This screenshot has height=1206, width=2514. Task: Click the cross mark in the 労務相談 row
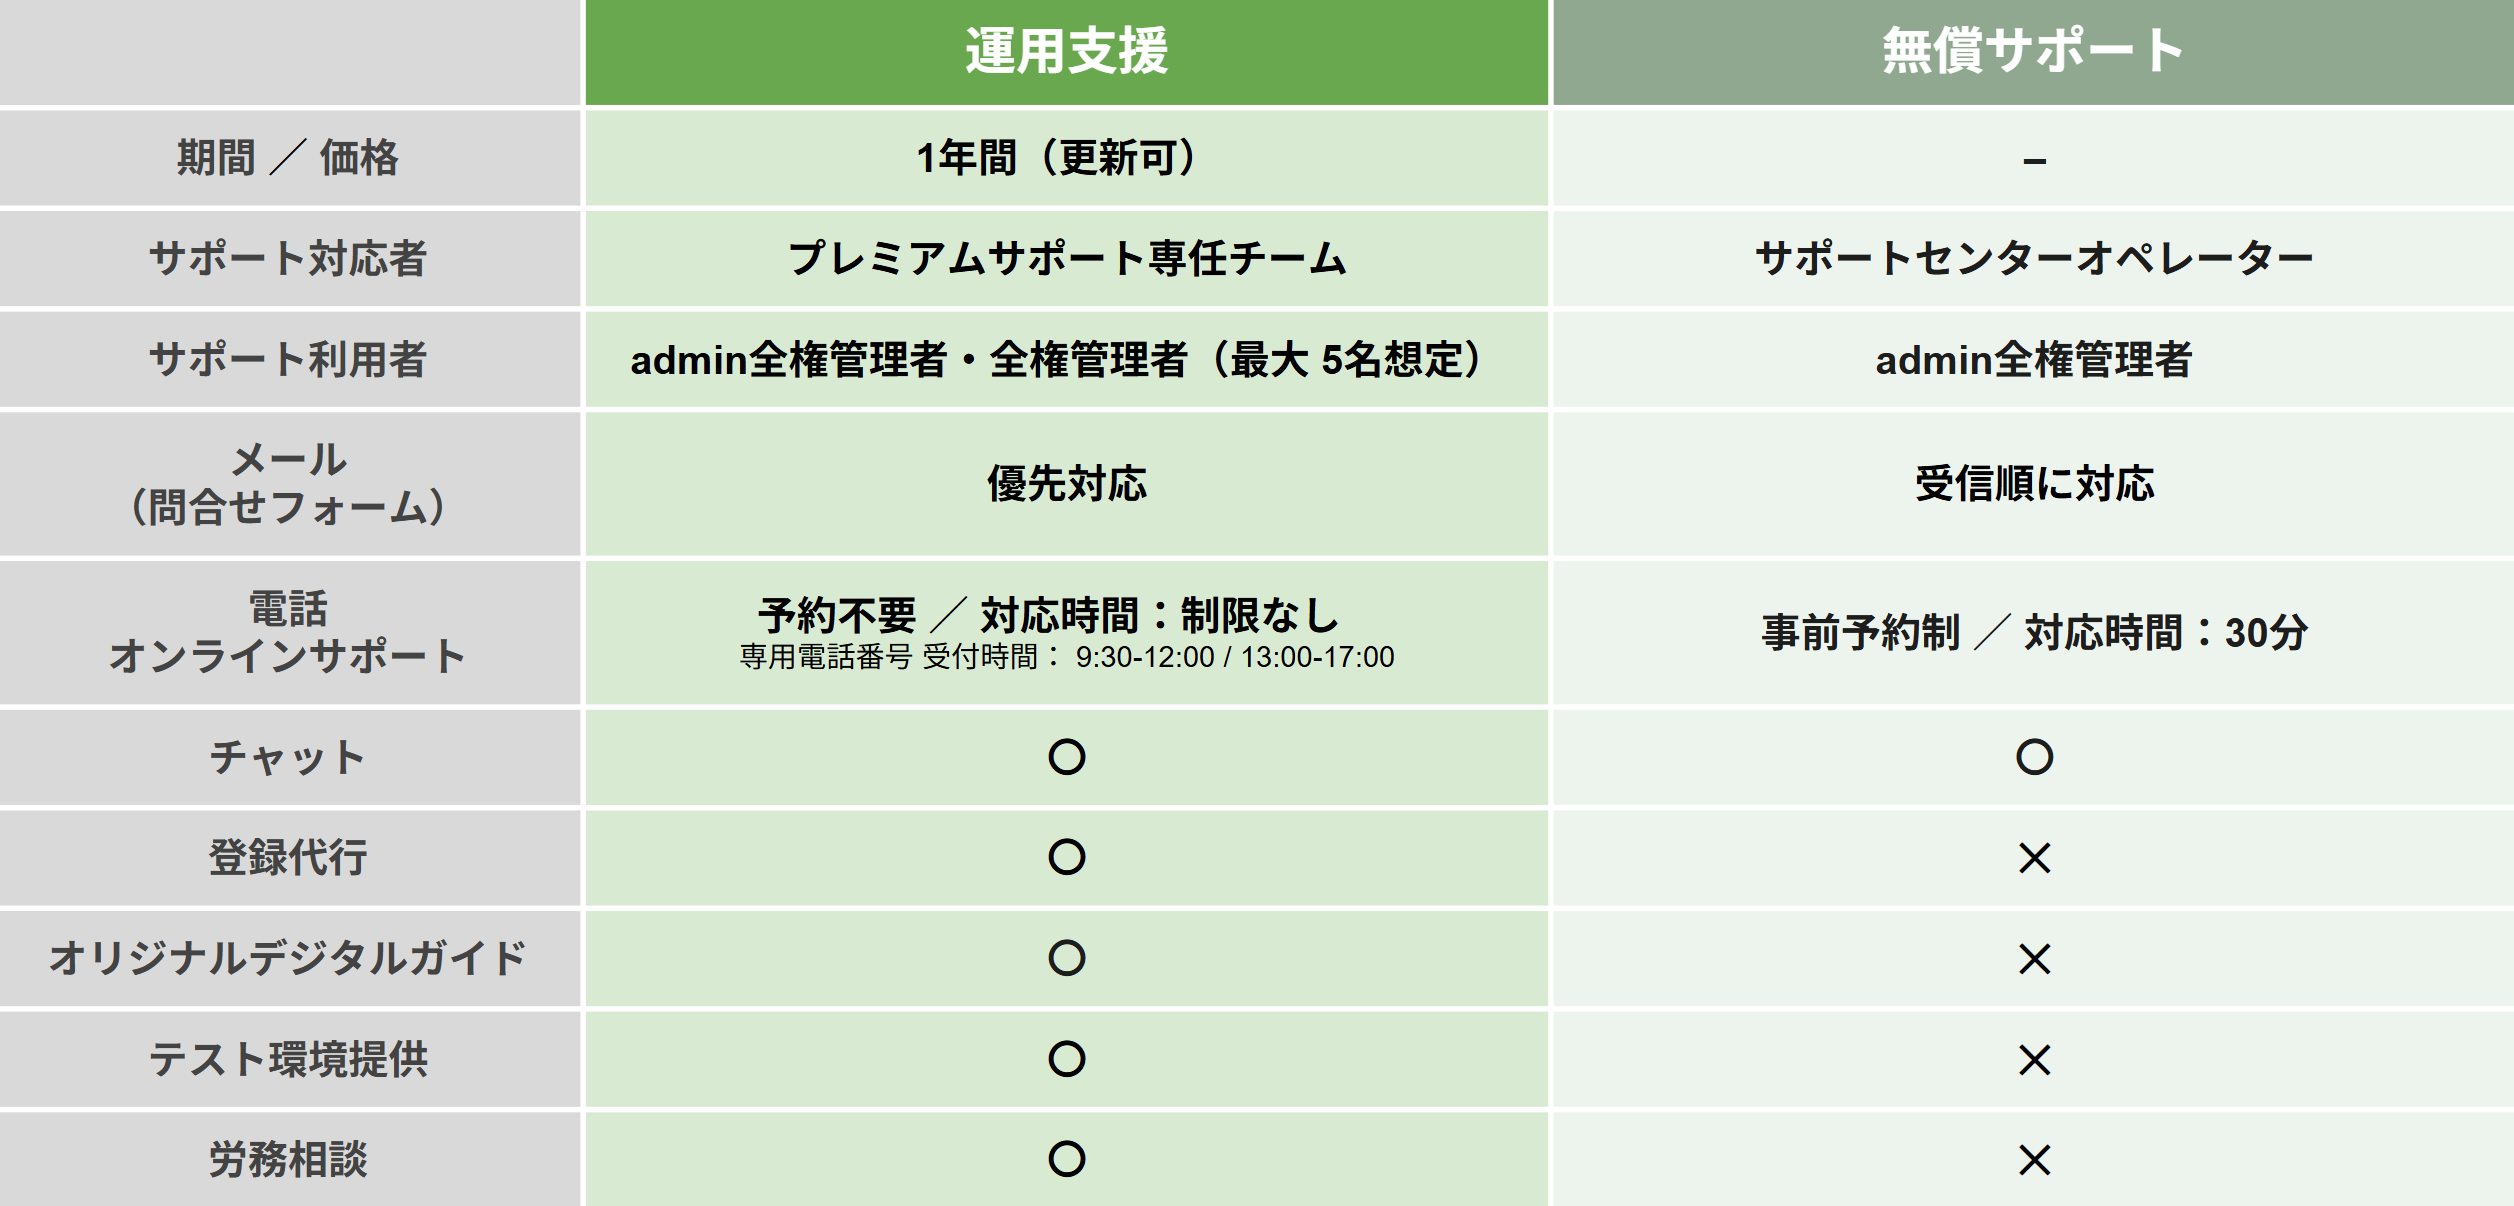tap(2034, 1160)
